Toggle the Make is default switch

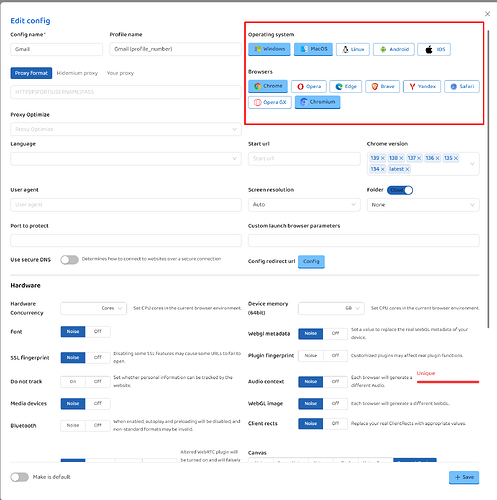[x=19, y=477]
